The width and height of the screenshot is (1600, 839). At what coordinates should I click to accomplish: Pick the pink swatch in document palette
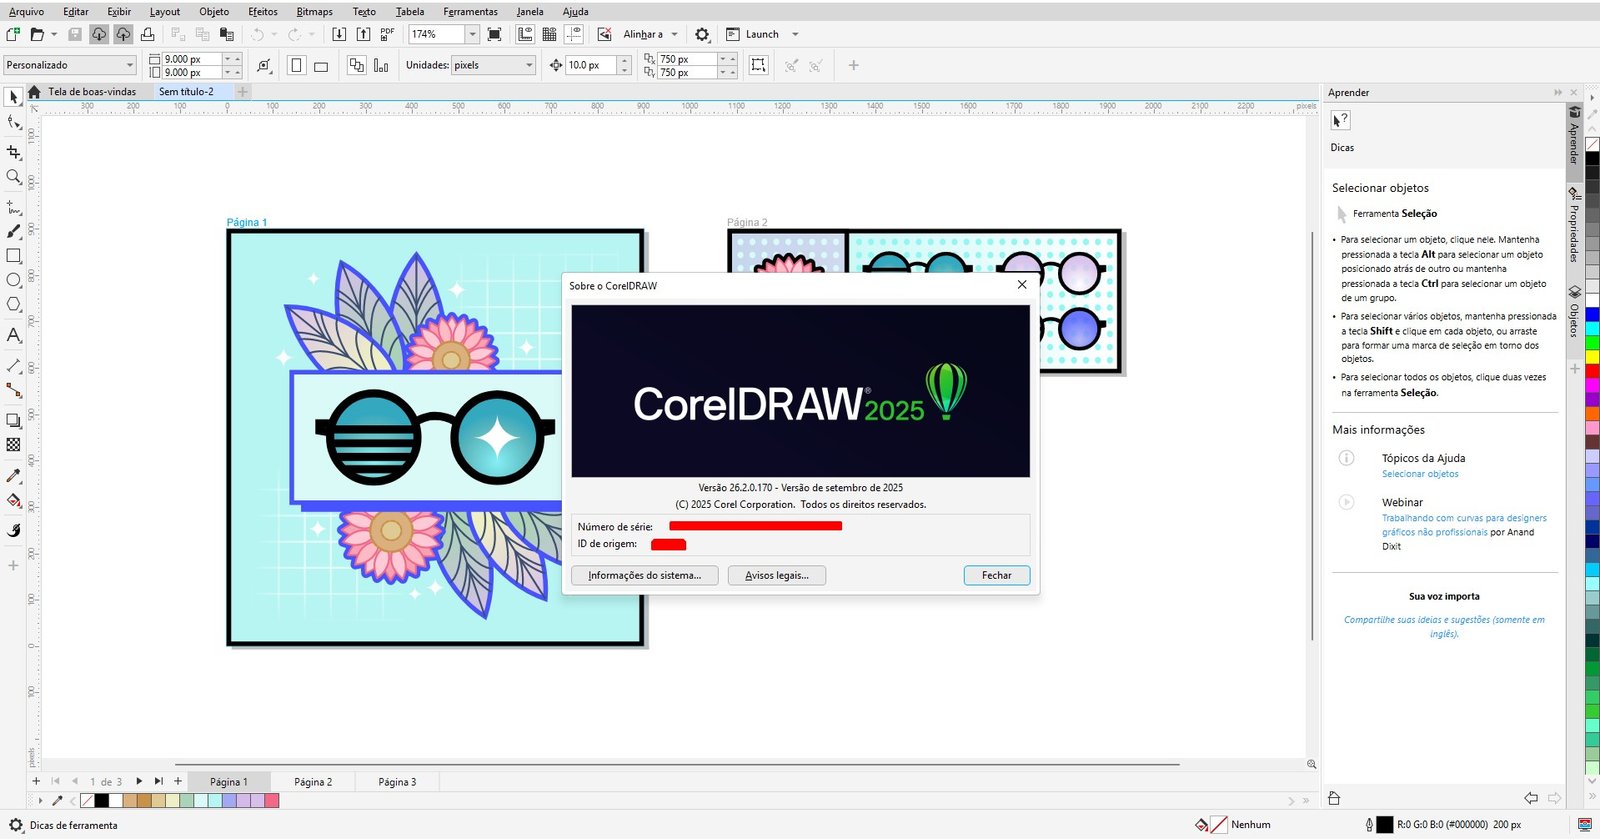click(272, 800)
